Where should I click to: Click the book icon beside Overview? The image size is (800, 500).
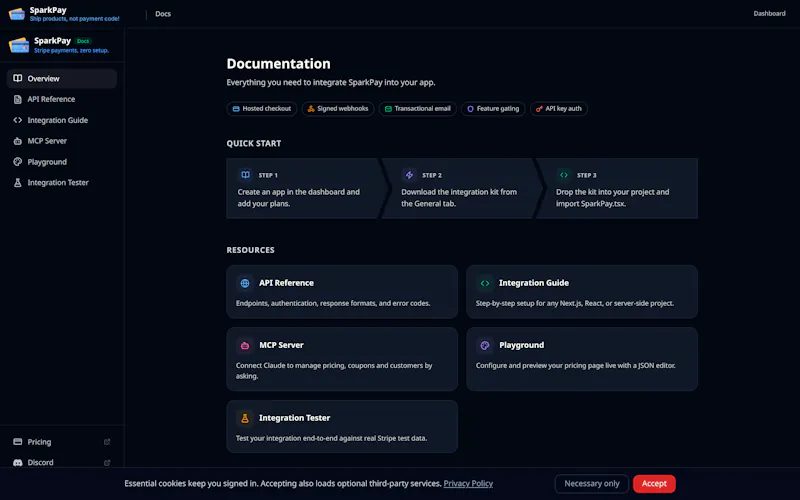pos(18,79)
